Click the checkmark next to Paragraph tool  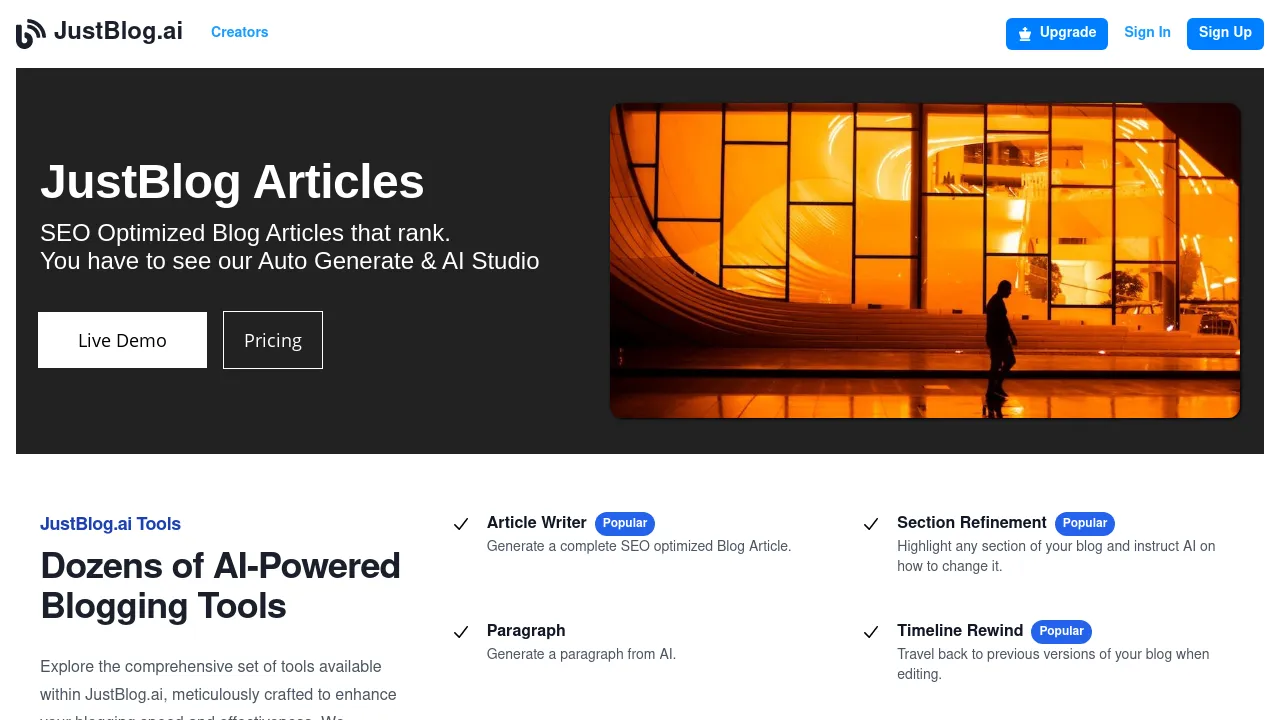[x=461, y=632]
